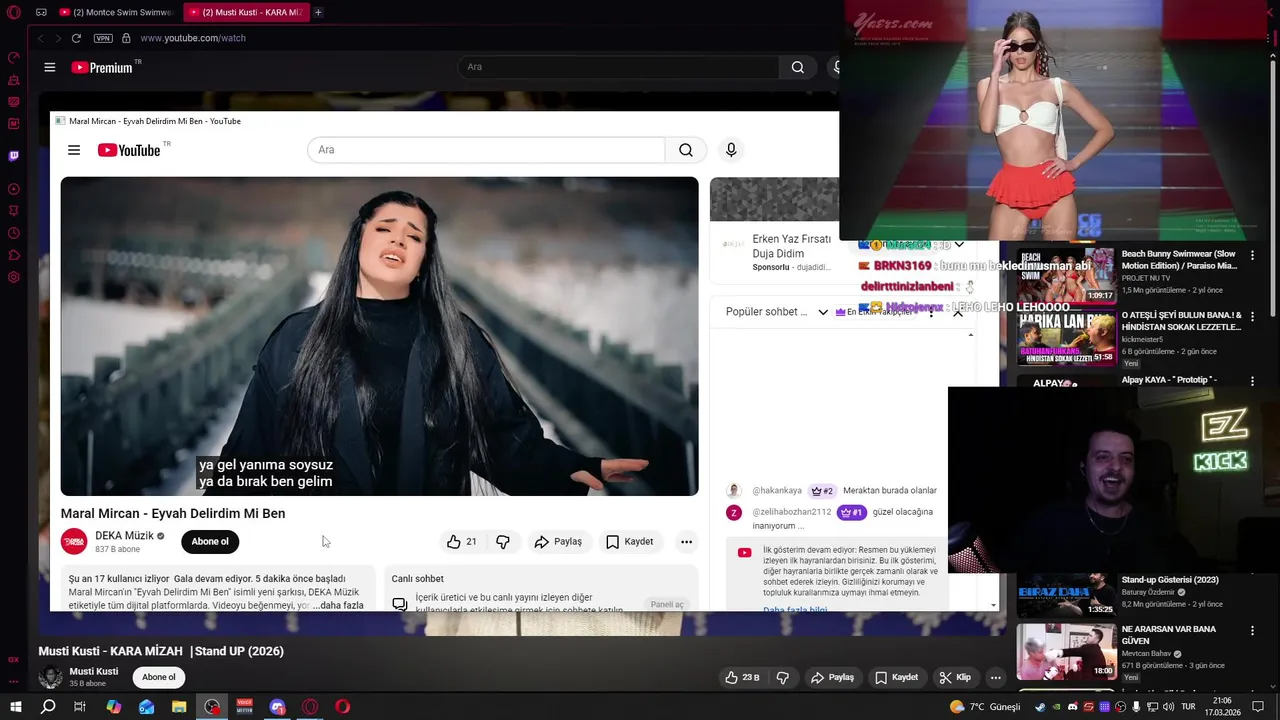This screenshot has height=720, width=1280.
Task: Open the Windows Start menu
Action: point(15,706)
